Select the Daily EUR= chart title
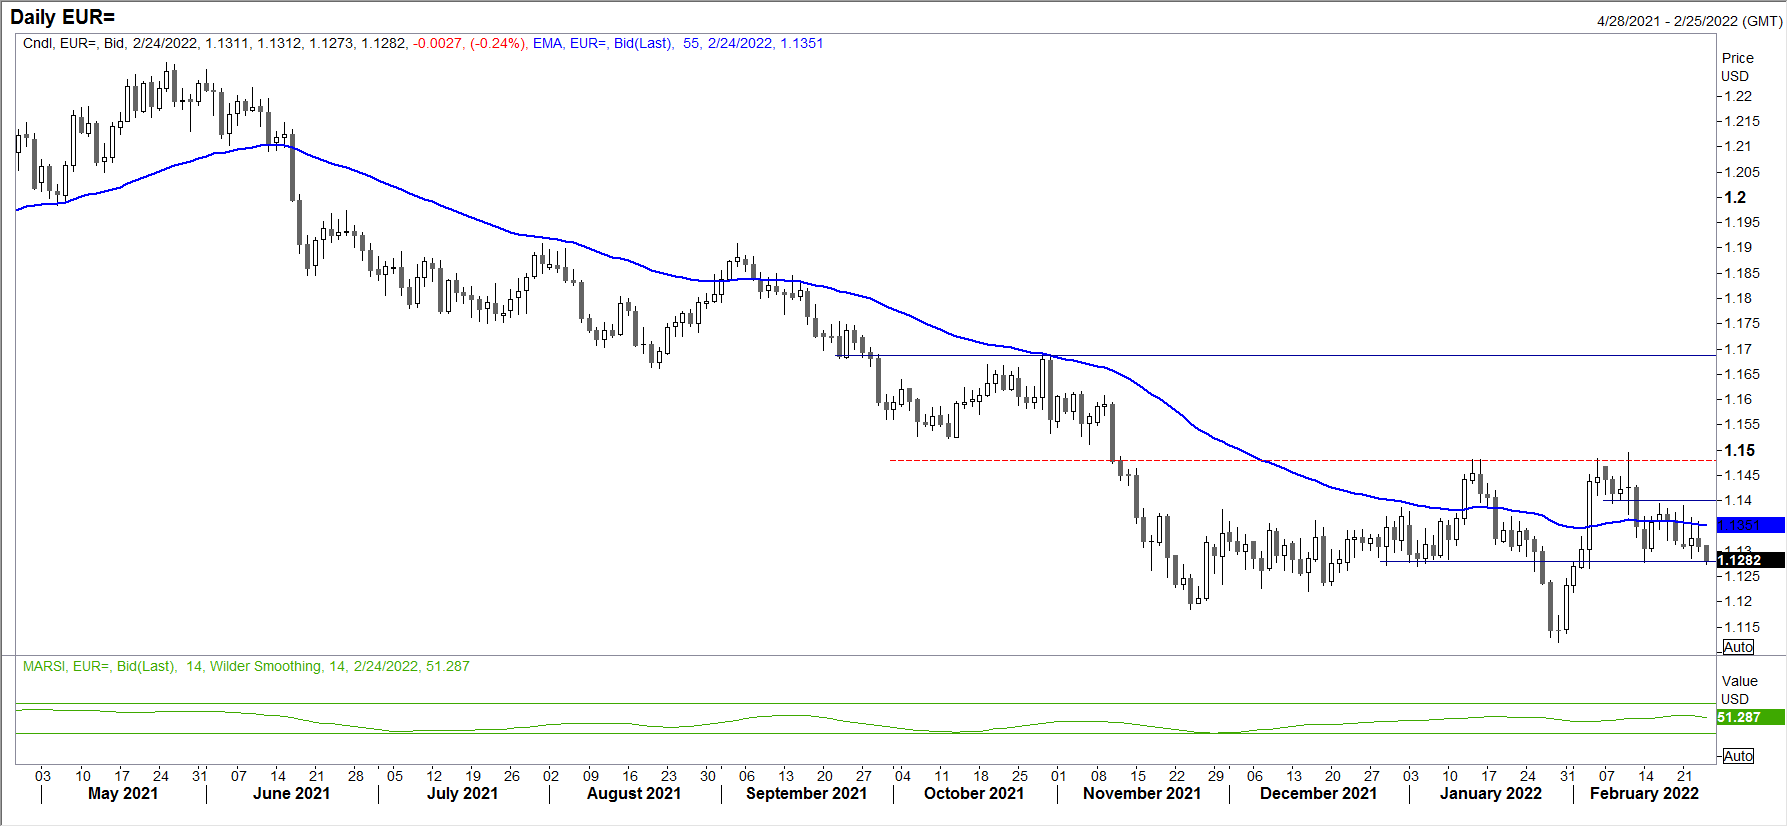This screenshot has width=1788, height=827. (x=62, y=17)
